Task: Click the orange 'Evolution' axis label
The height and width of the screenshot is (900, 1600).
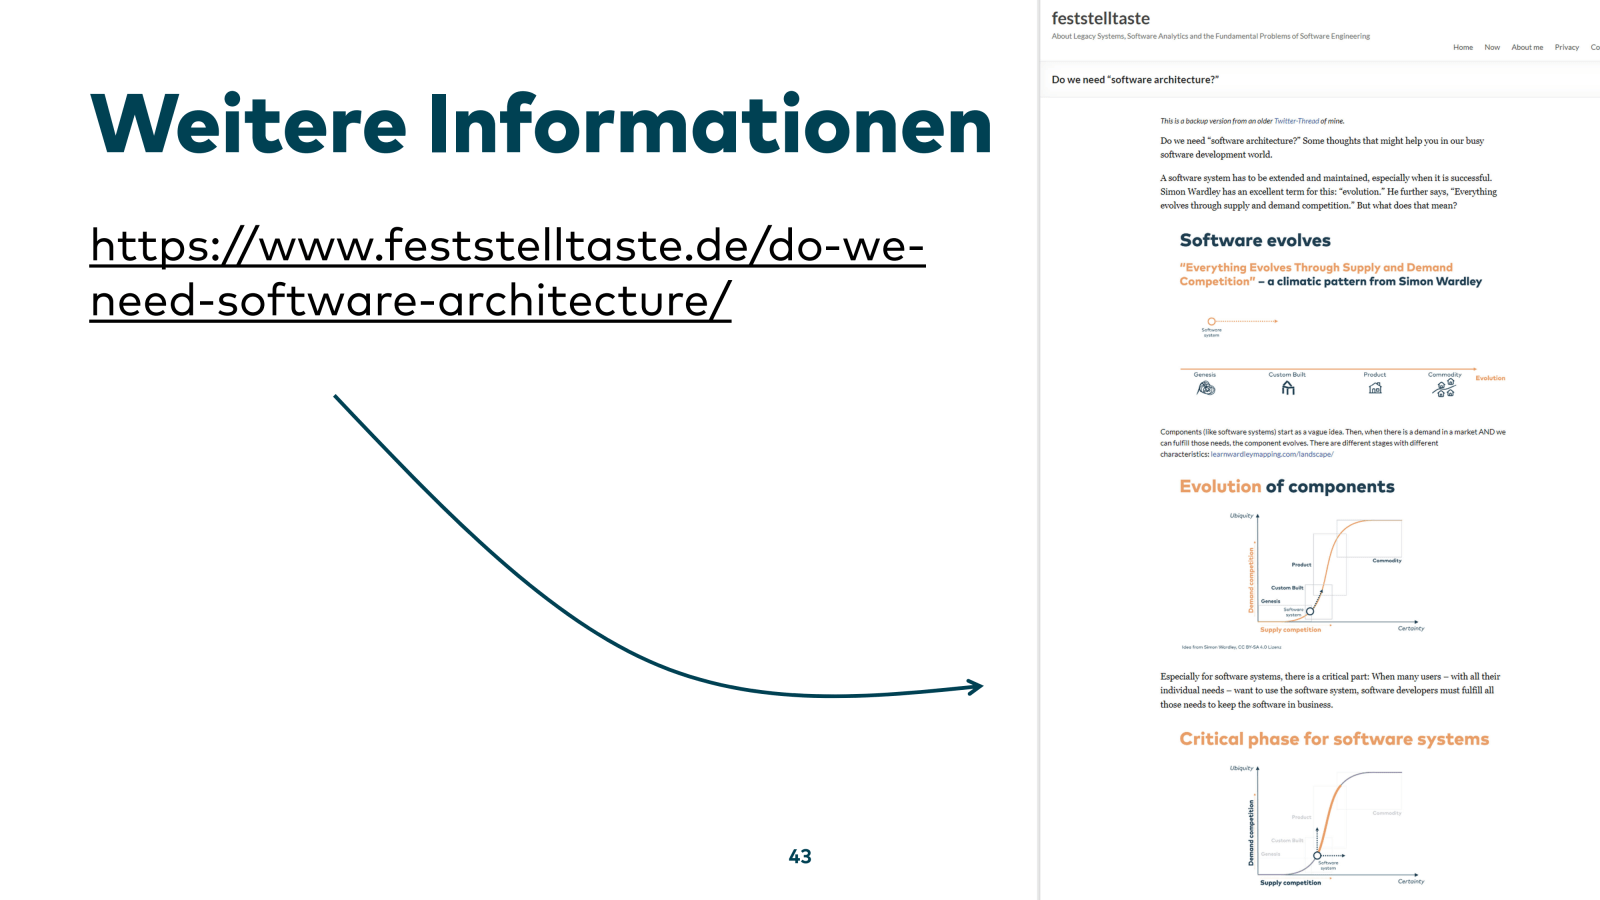Action: [x=1490, y=378]
